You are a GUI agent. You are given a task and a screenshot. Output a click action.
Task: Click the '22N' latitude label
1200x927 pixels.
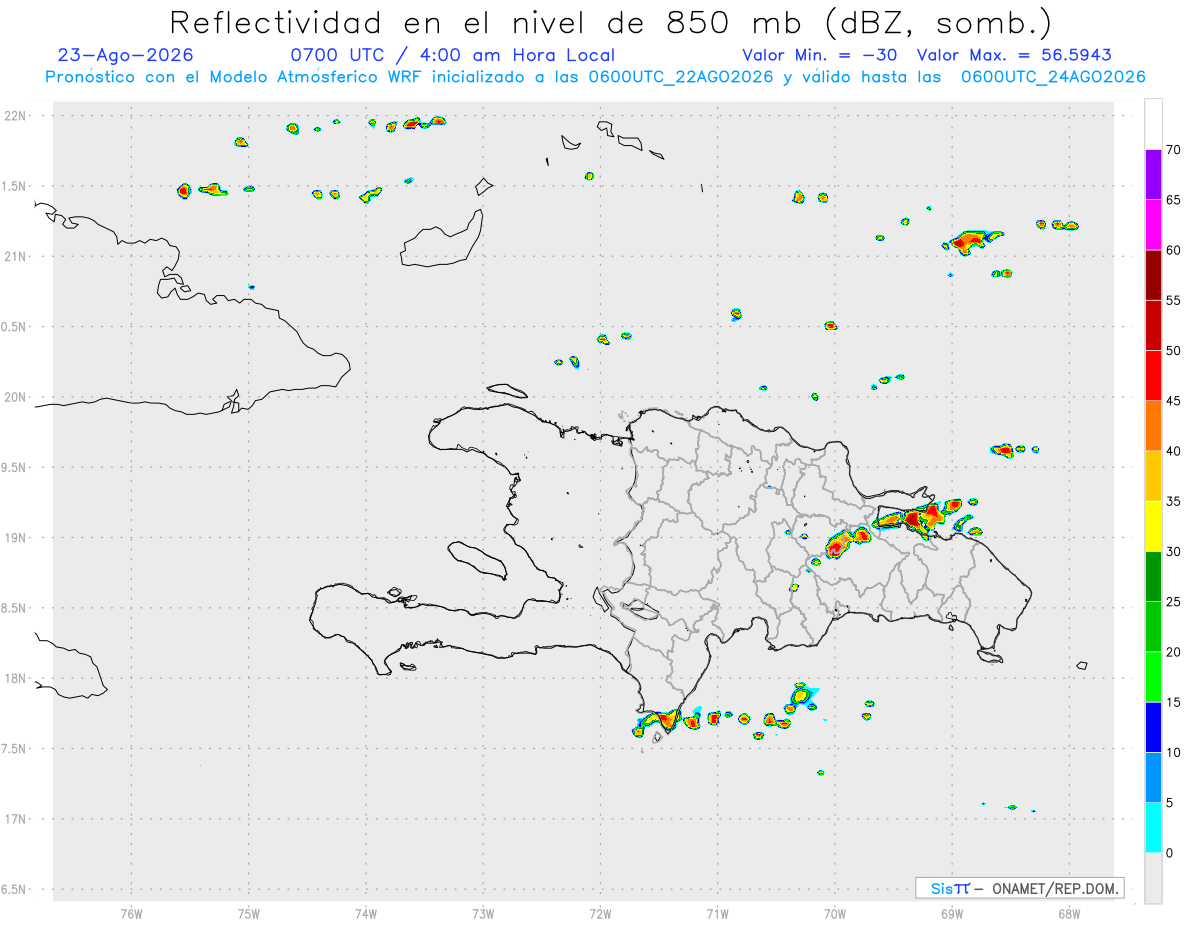tap(15, 116)
